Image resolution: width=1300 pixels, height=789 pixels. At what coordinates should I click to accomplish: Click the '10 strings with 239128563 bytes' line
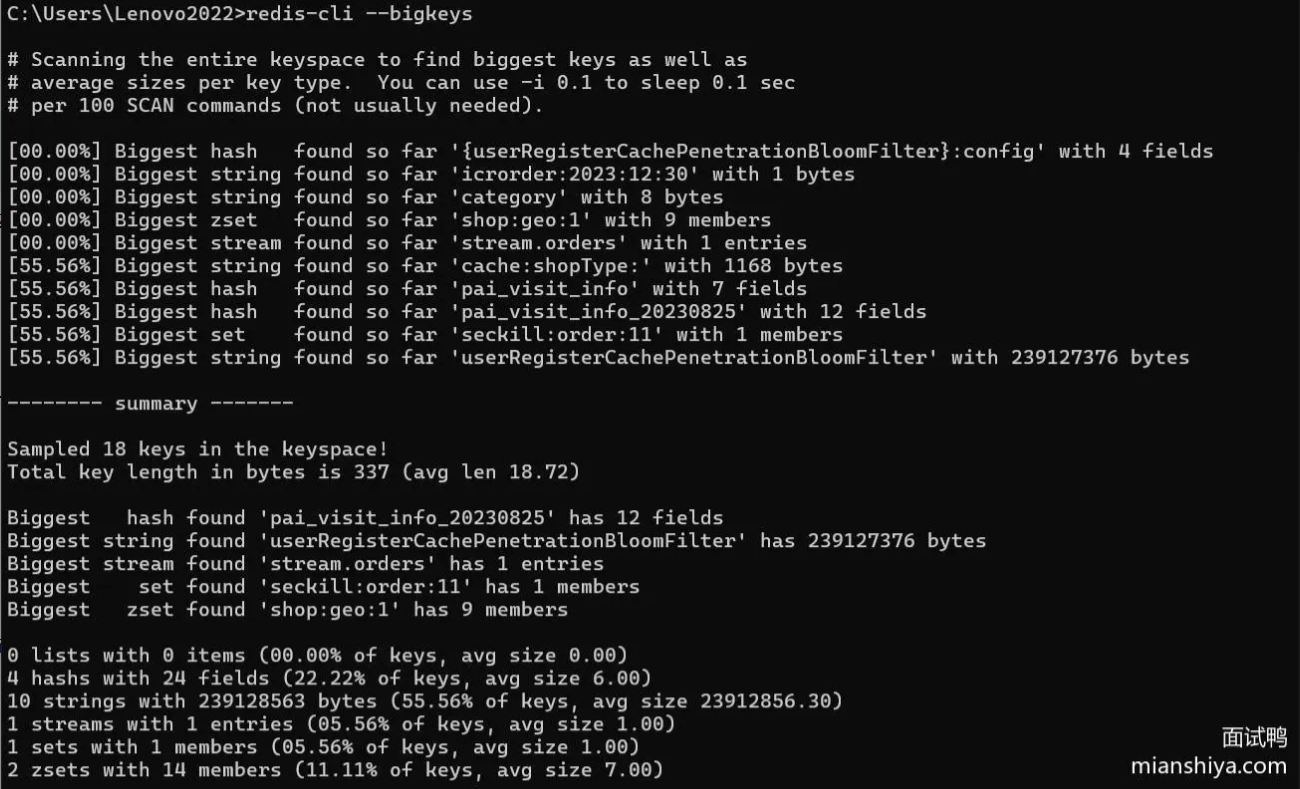[424, 701]
